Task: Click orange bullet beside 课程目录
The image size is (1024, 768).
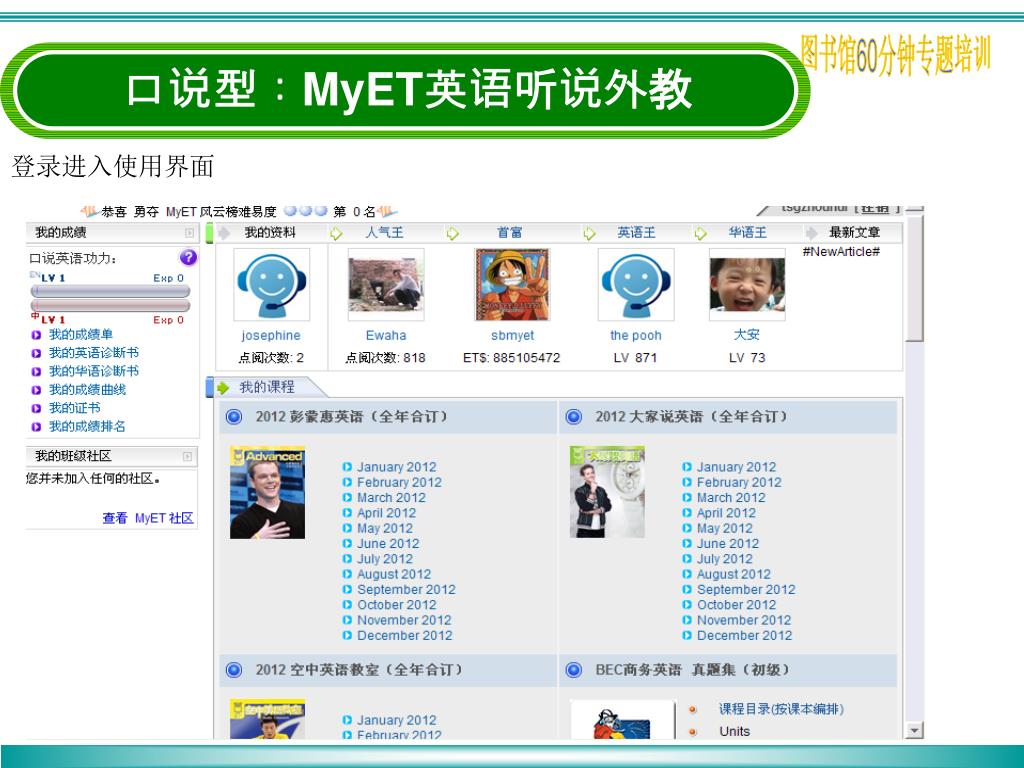Action: tap(693, 710)
